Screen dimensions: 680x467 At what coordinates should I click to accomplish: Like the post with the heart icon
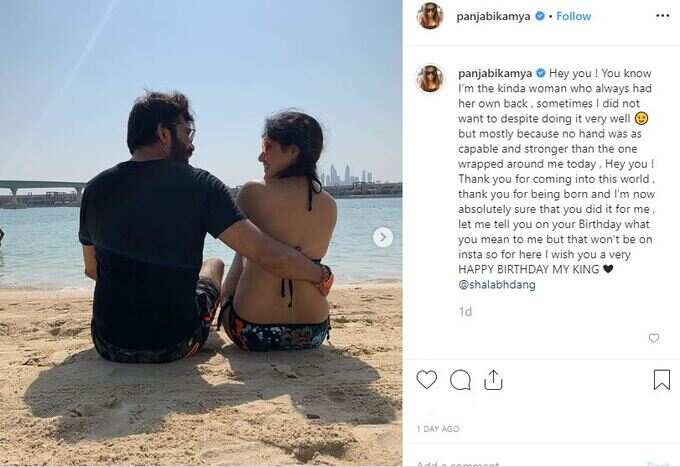point(426,380)
